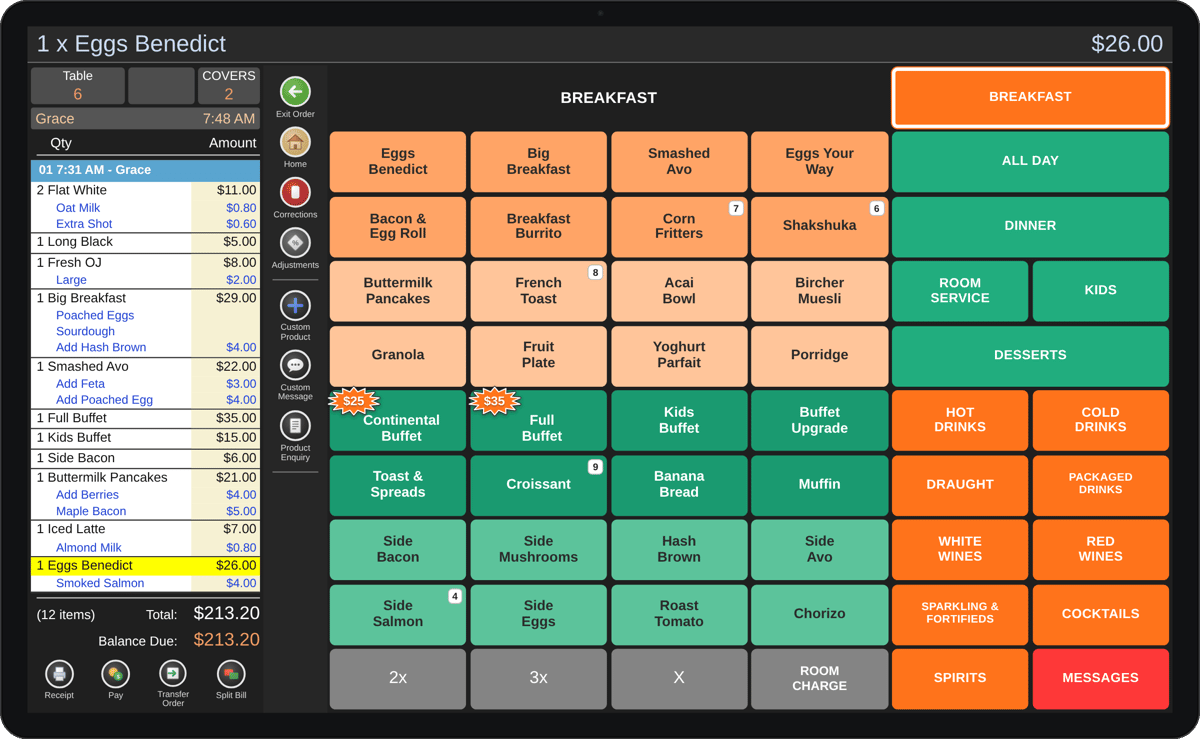Add Eggs Benedict to order
The height and width of the screenshot is (739, 1200).
(398, 161)
